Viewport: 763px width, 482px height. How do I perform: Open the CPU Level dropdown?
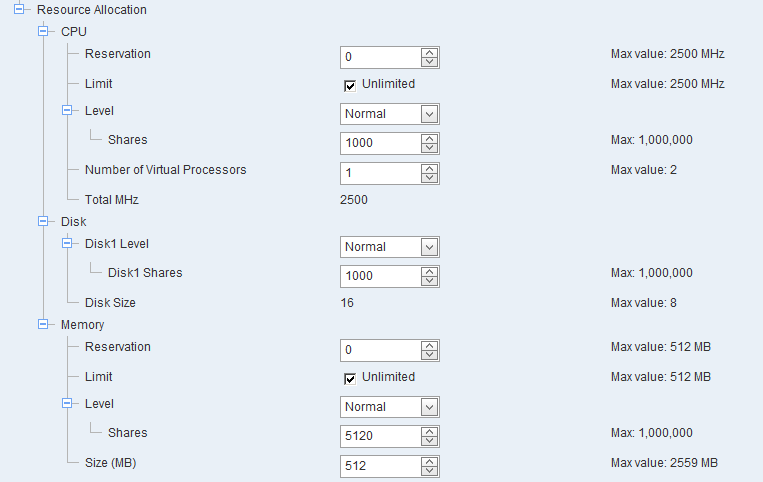point(430,114)
